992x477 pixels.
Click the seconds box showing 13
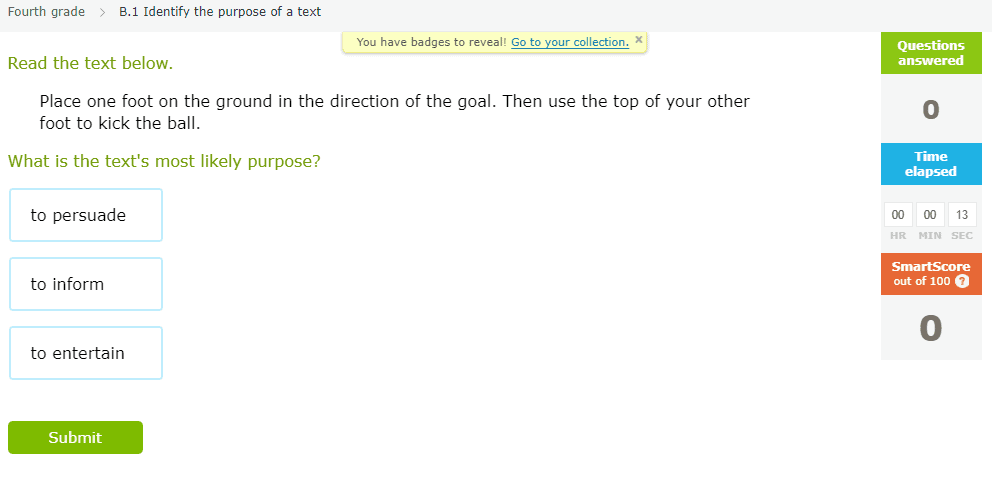(x=962, y=215)
